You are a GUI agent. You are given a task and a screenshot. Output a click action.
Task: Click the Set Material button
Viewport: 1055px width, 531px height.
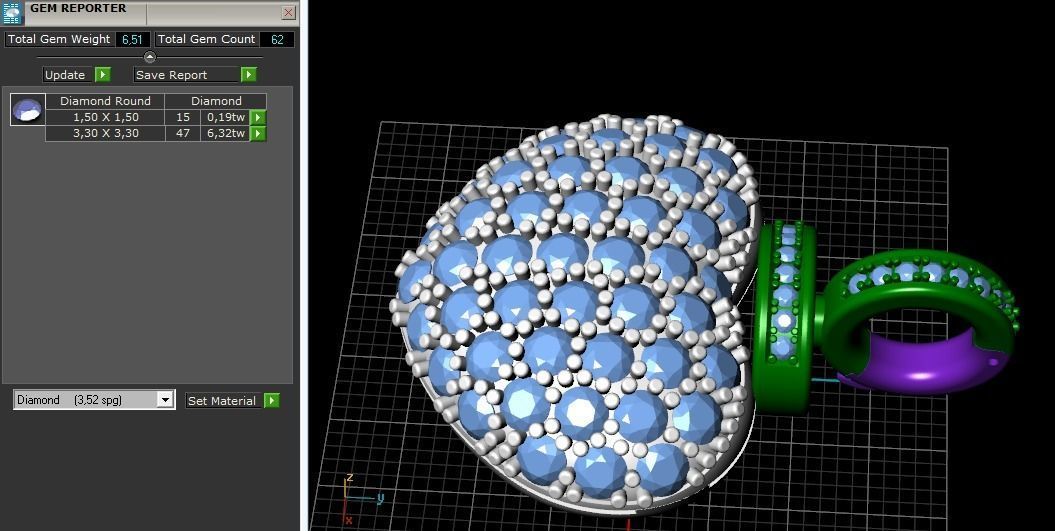pyautogui.click(x=222, y=400)
